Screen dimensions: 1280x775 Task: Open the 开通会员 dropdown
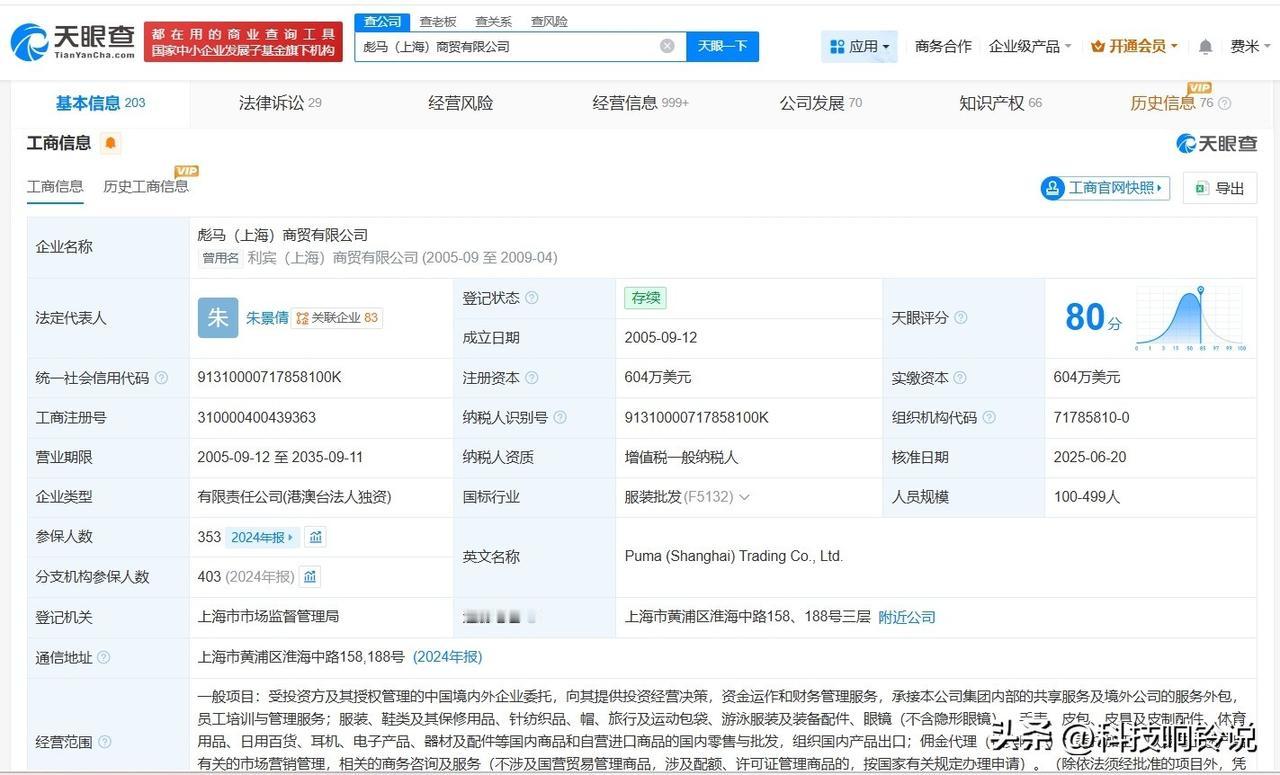point(1135,47)
